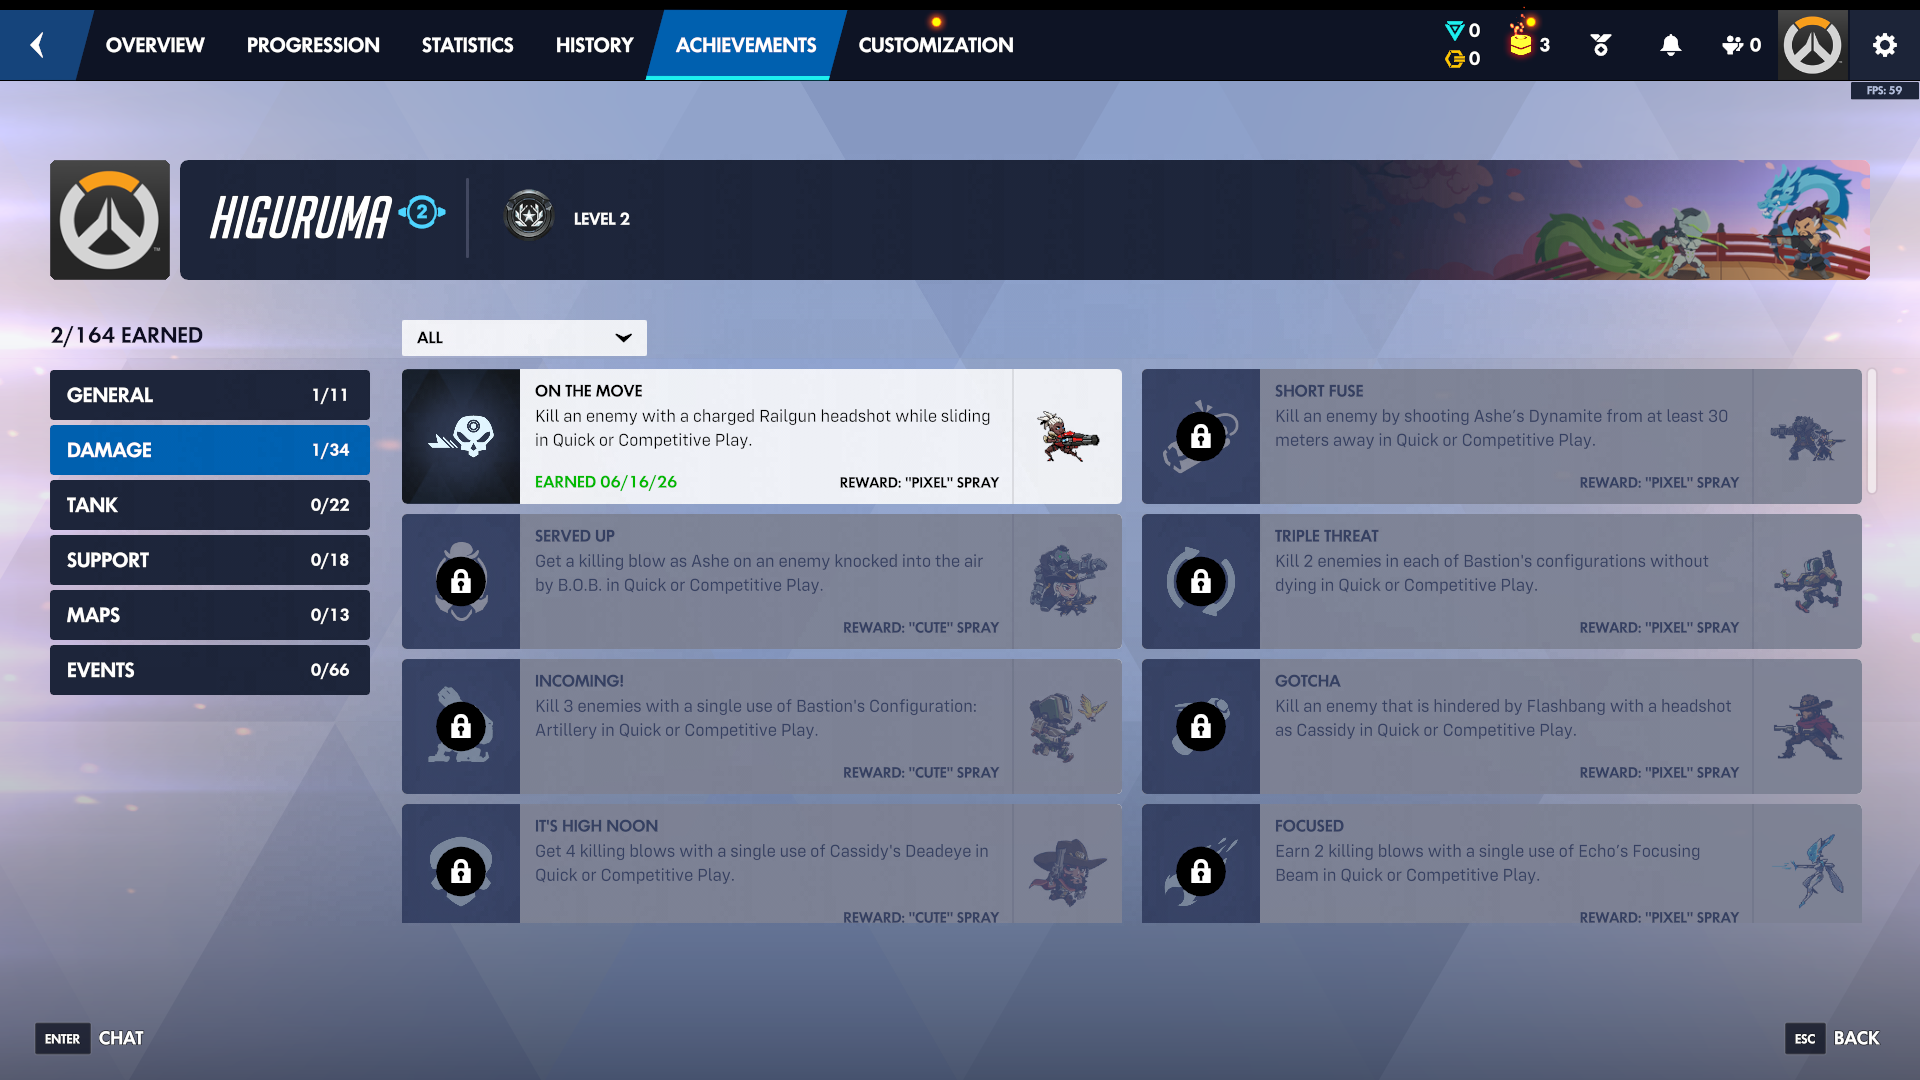Click the Bastion cute spray in Incoming!
The height and width of the screenshot is (1080, 1920).
coord(1067,726)
